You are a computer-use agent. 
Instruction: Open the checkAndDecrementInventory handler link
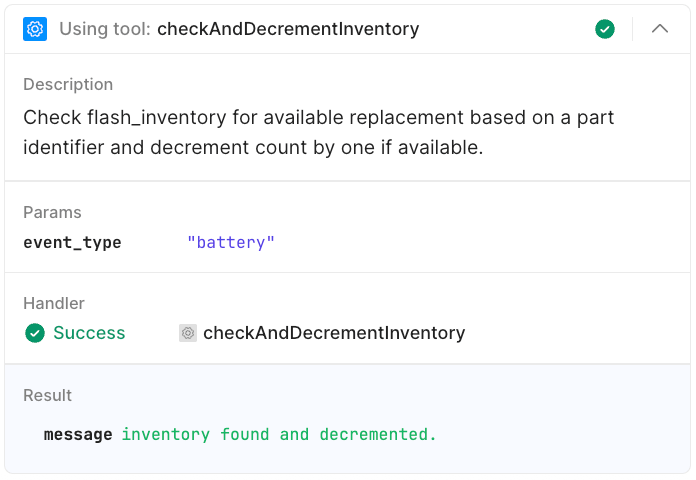click(334, 333)
